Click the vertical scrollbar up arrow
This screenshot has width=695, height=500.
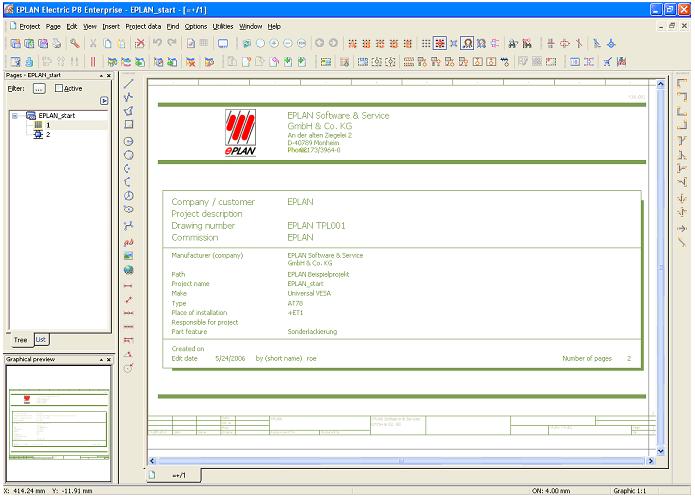pos(660,84)
